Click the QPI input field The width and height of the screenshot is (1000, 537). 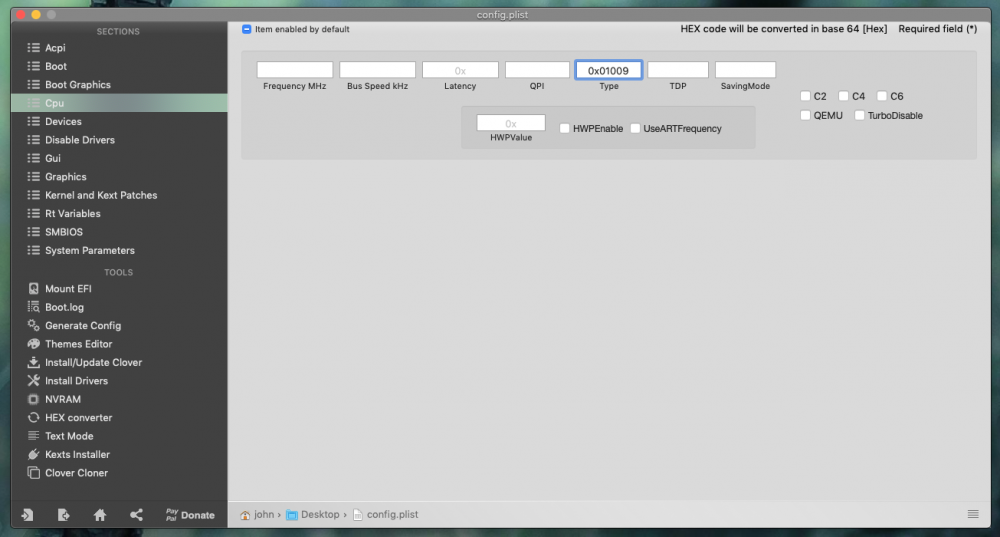pyautogui.click(x=537, y=70)
